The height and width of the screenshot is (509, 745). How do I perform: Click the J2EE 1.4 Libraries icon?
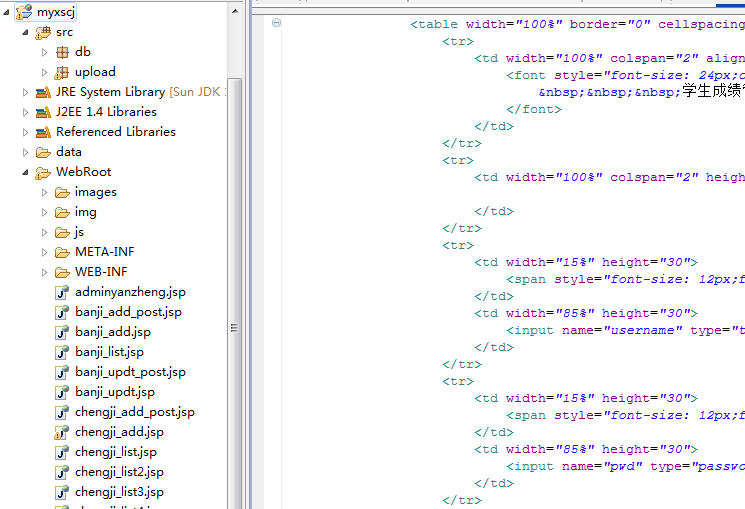(x=43, y=112)
